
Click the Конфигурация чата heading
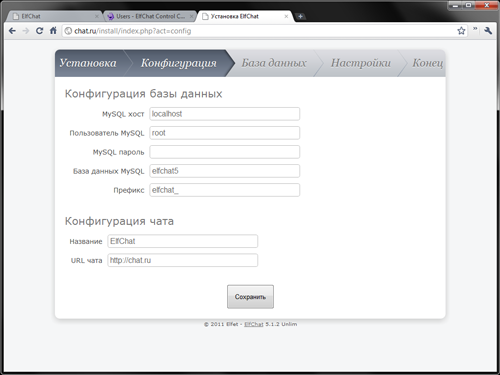click(x=119, y=221)
